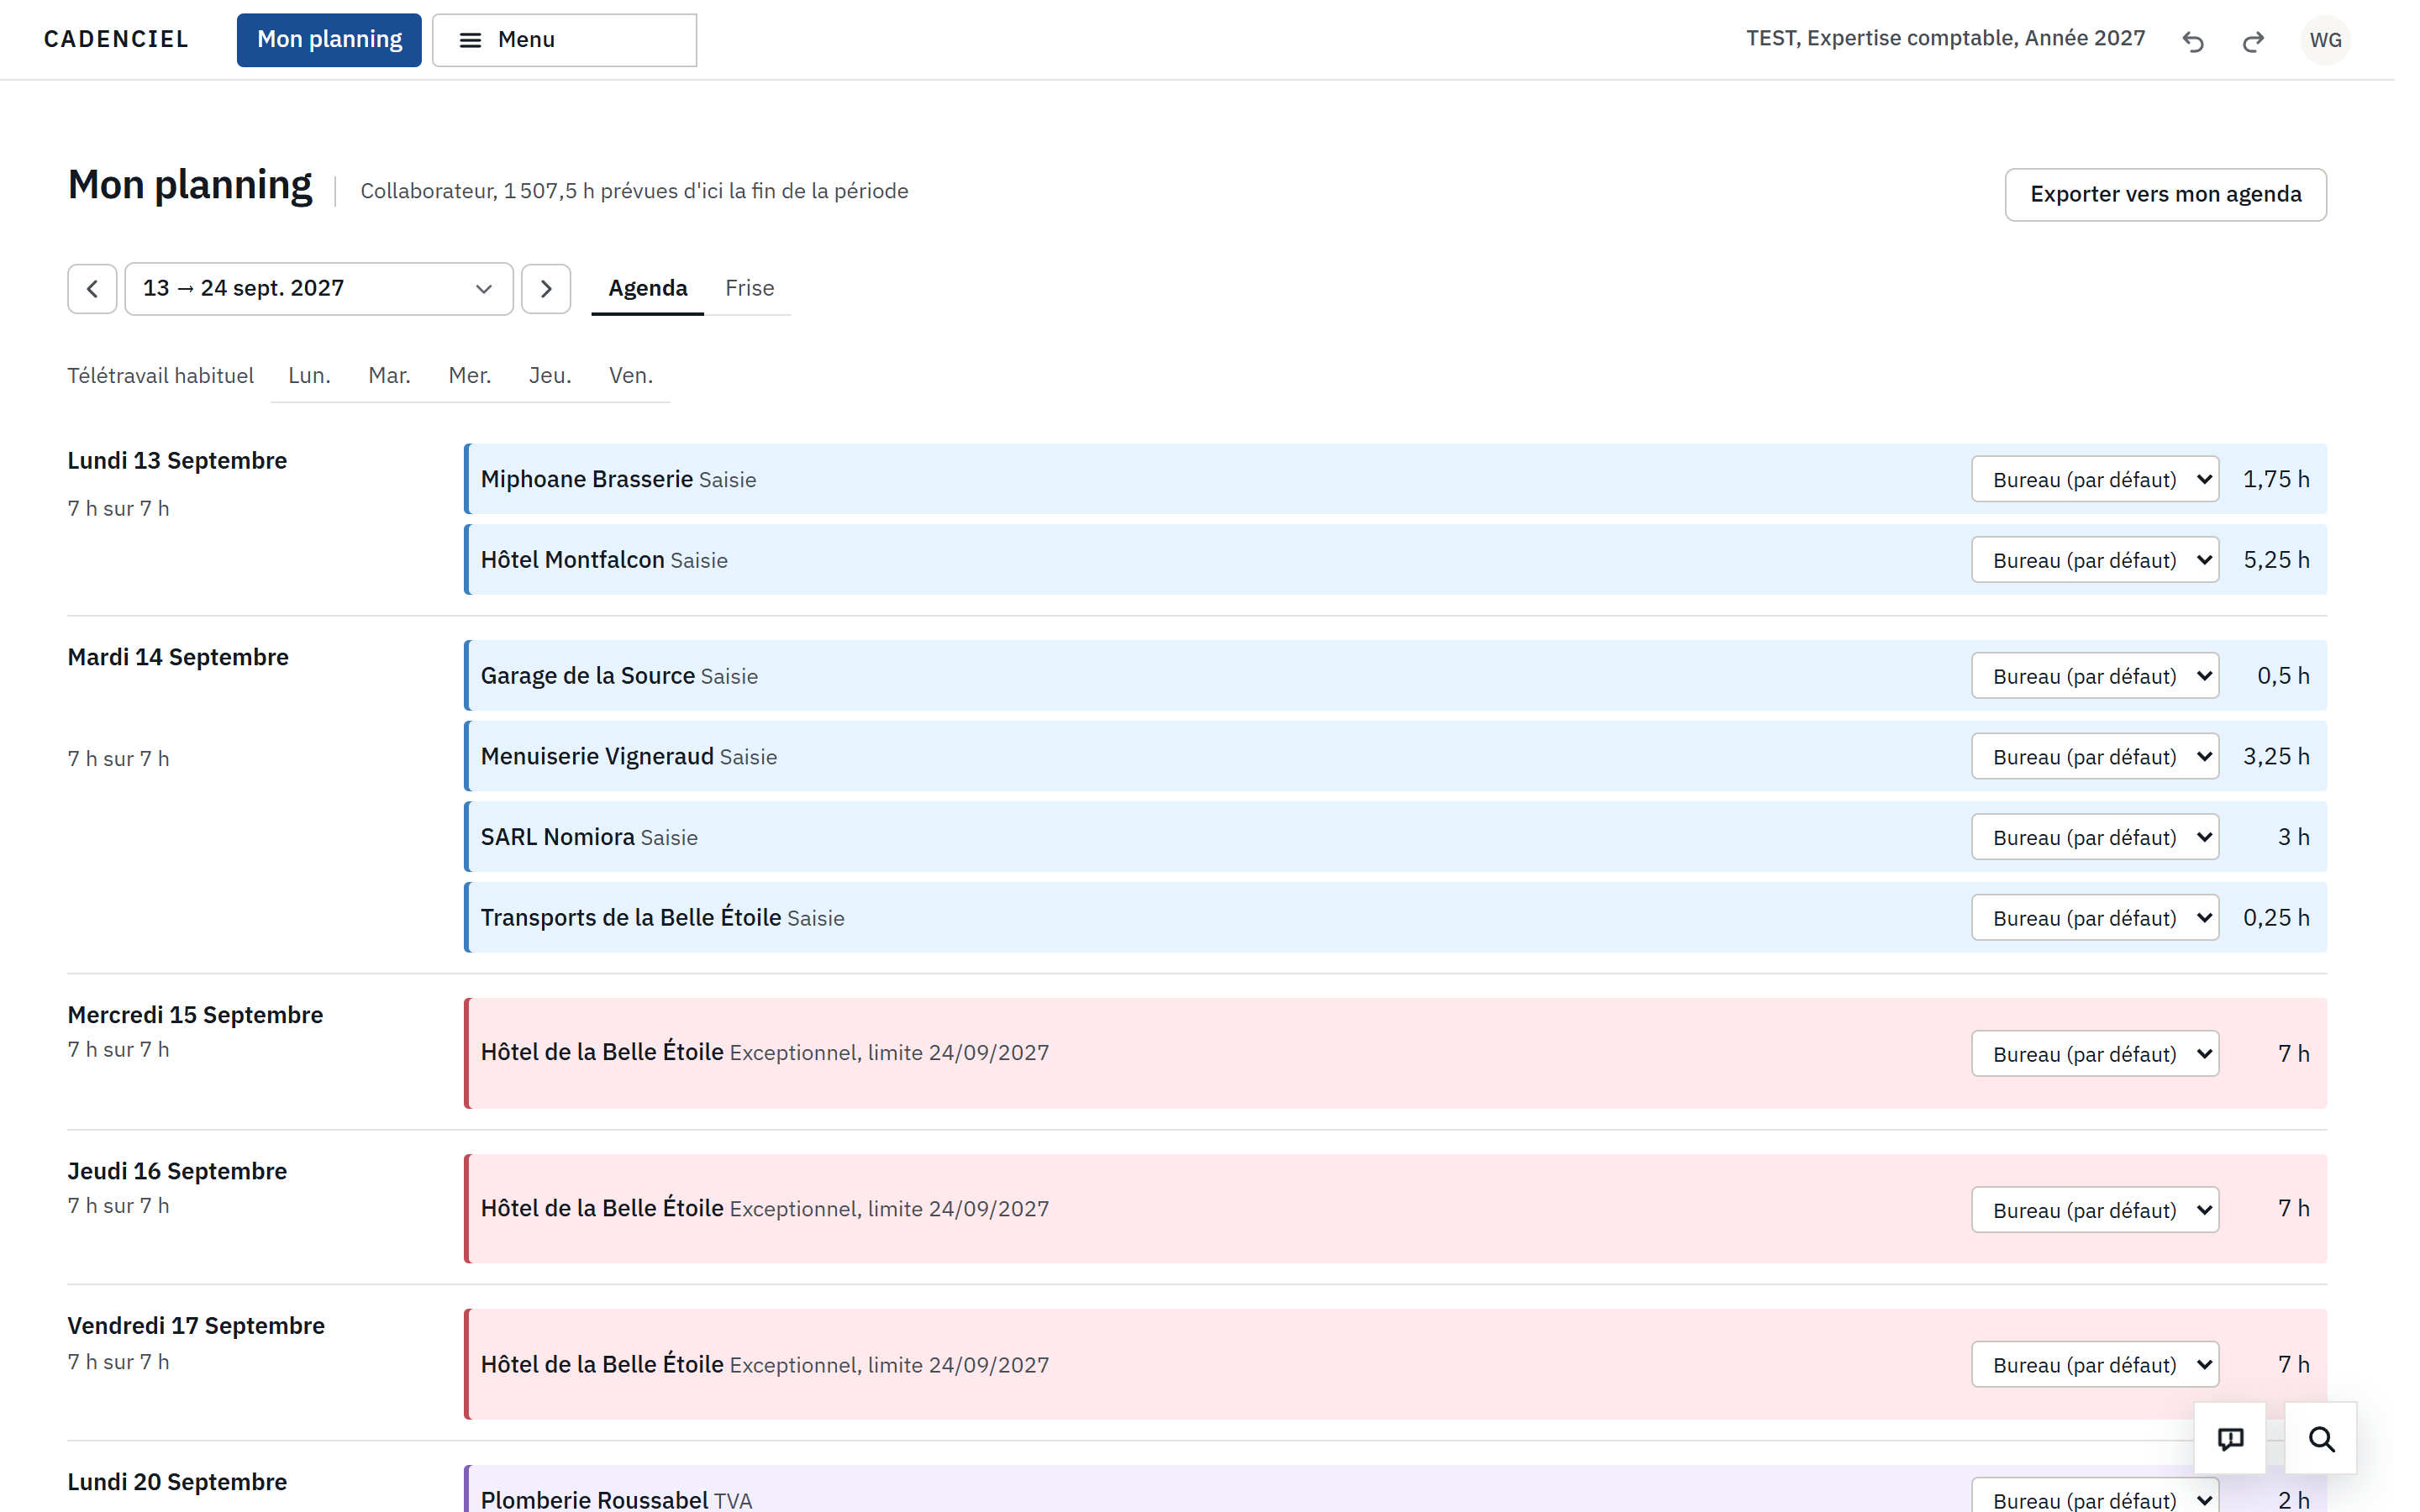Click the Mon planning button

pyautogui.click(x=329, y=40)
